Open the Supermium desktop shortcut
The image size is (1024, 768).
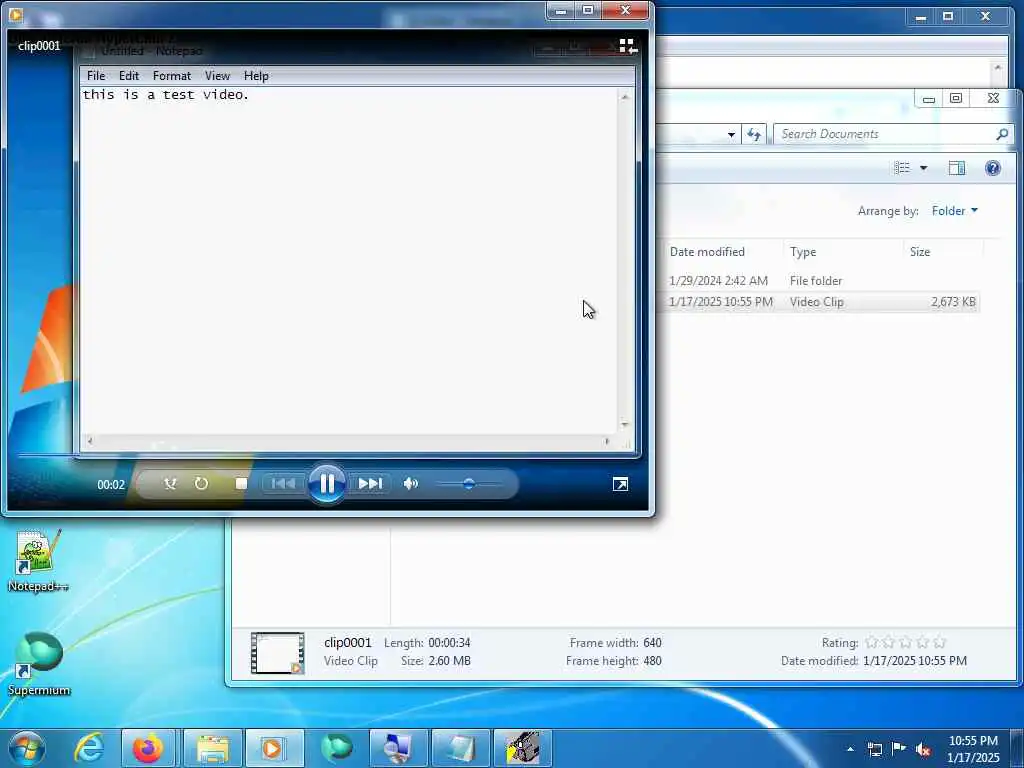coord(39,664)
